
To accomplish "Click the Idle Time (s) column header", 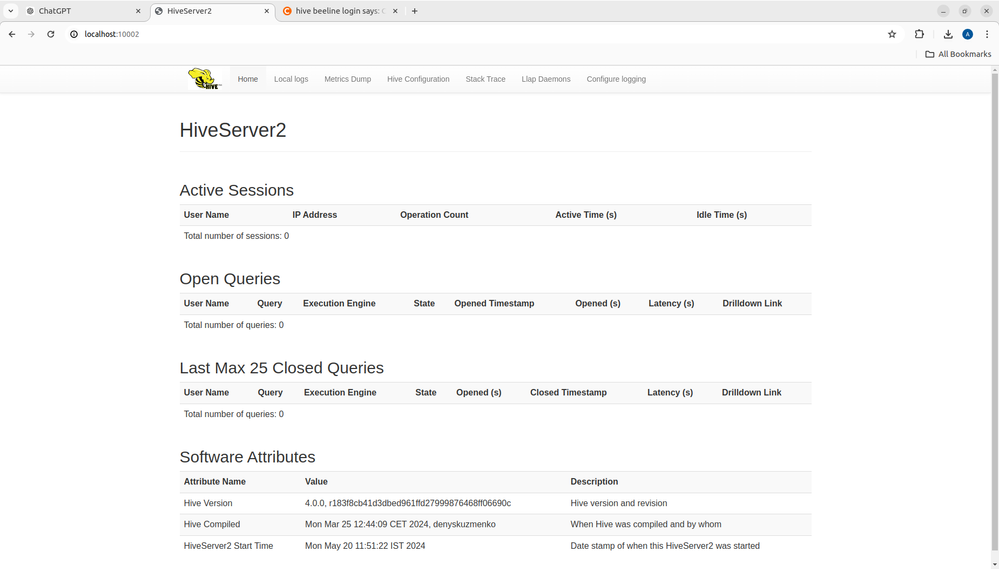I will click(x=722, y=215).
